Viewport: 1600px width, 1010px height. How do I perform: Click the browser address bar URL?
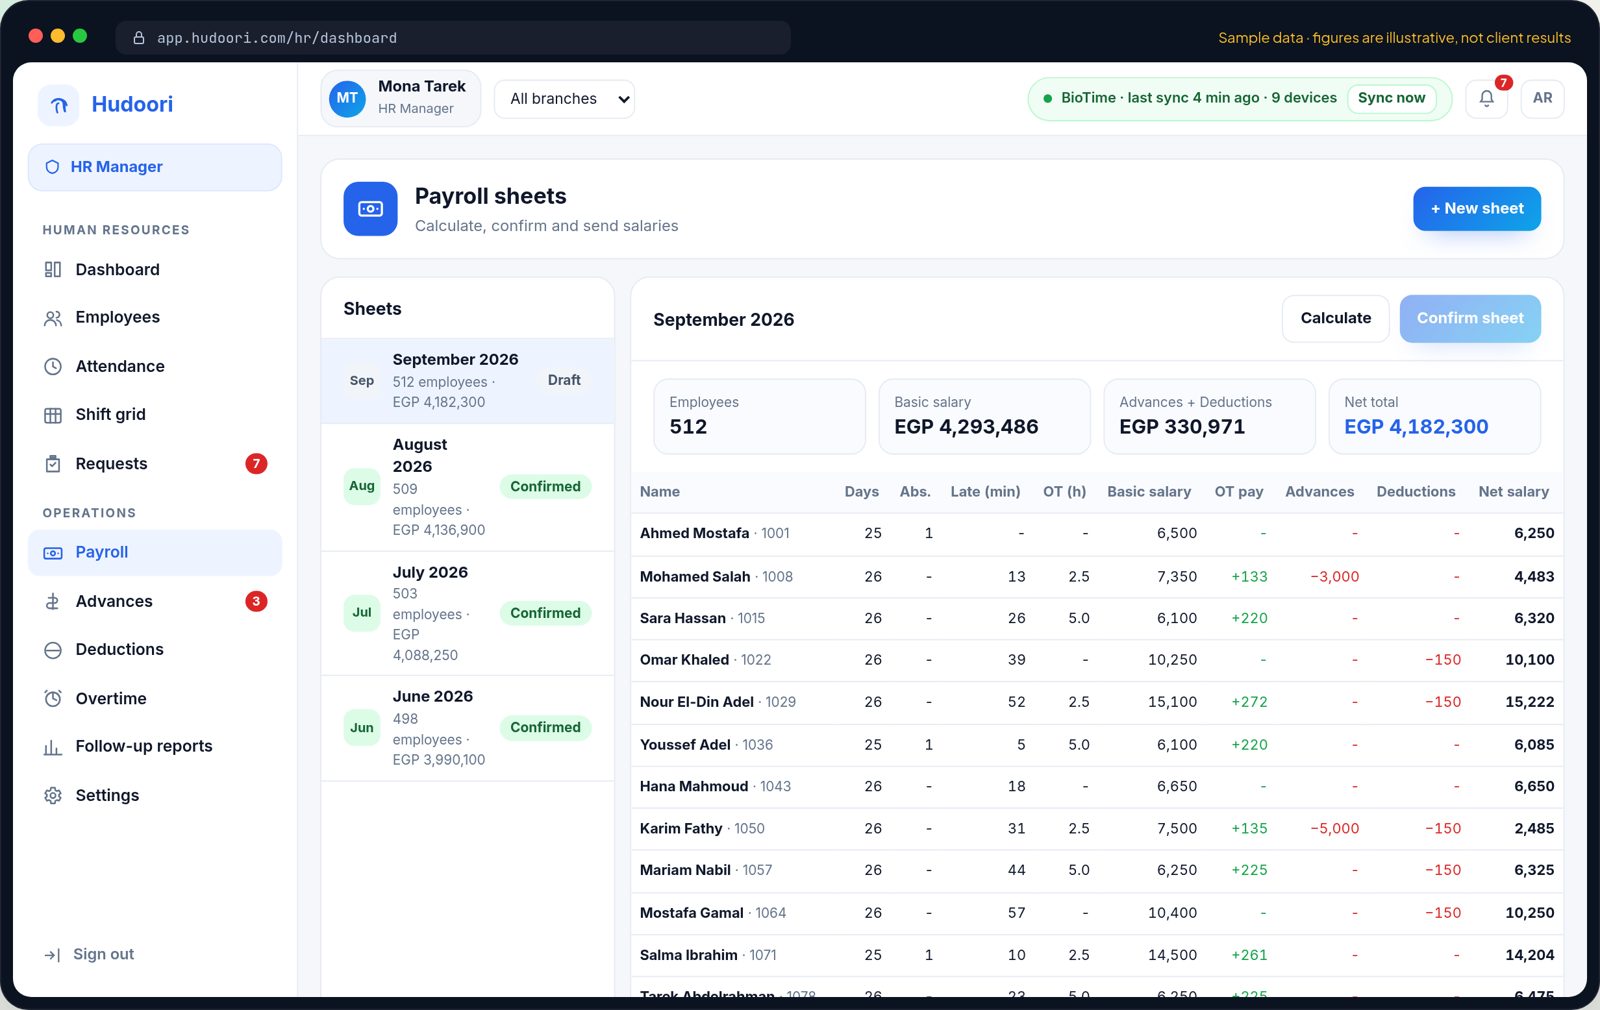[x=277, y=38]
